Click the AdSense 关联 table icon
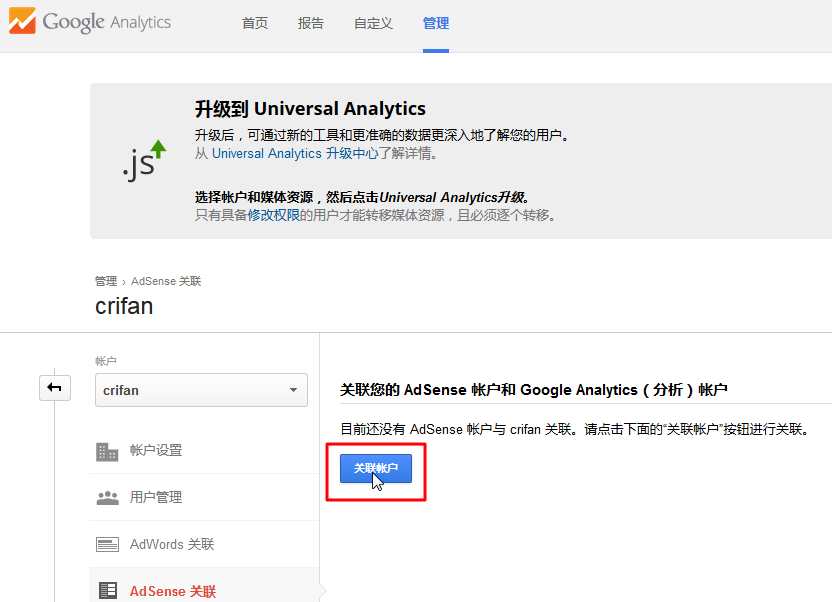Screen dimensions: 832x602 pyautogui.click(x=108, y=591)
